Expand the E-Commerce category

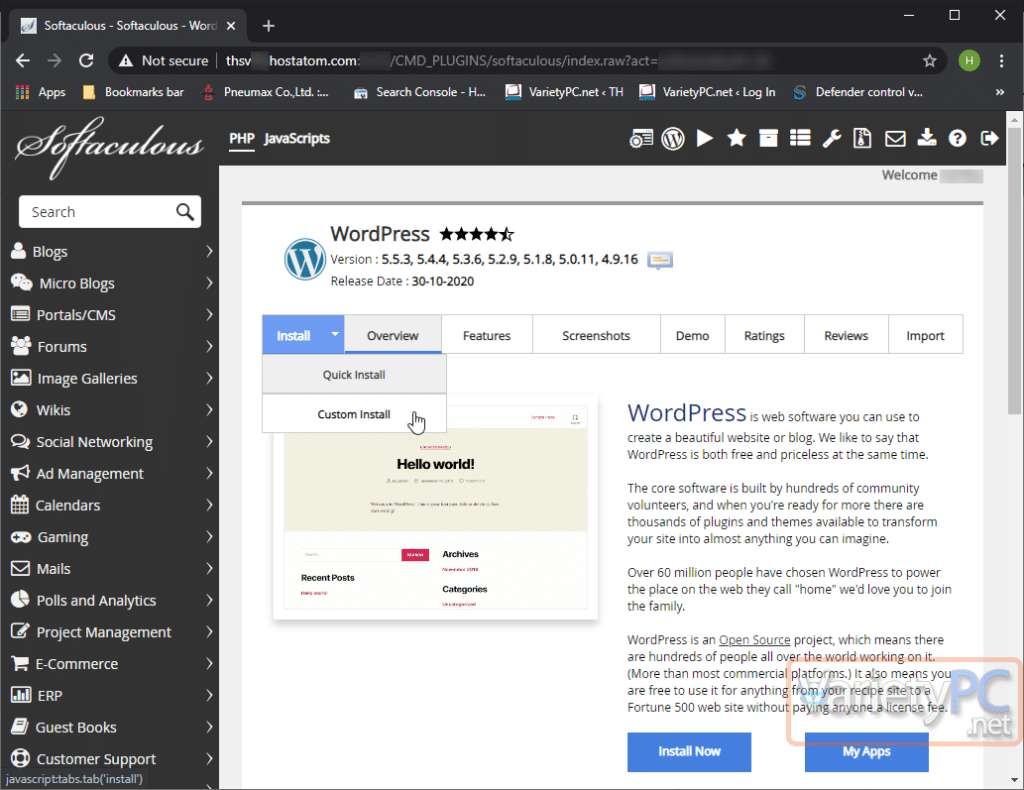point(208,663)
